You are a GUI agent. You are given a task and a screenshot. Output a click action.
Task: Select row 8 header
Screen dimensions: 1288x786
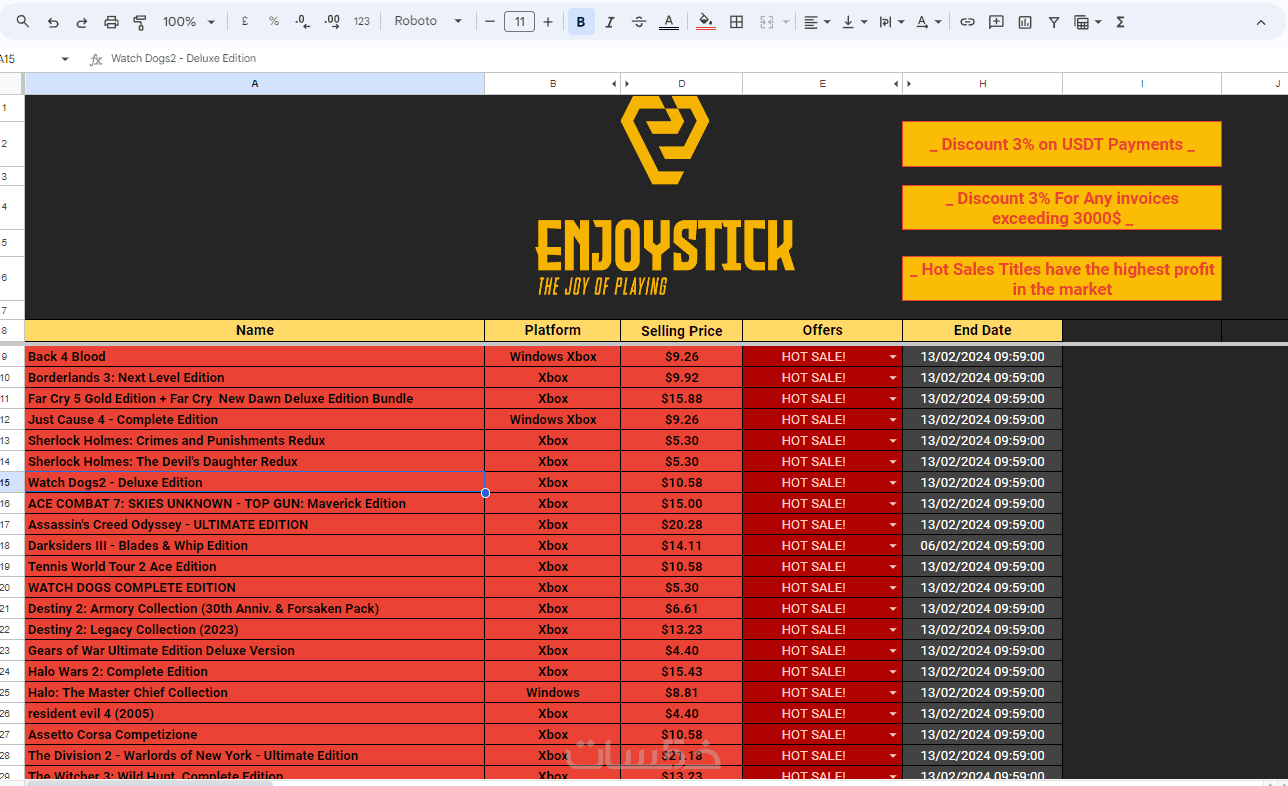point(12,331)
